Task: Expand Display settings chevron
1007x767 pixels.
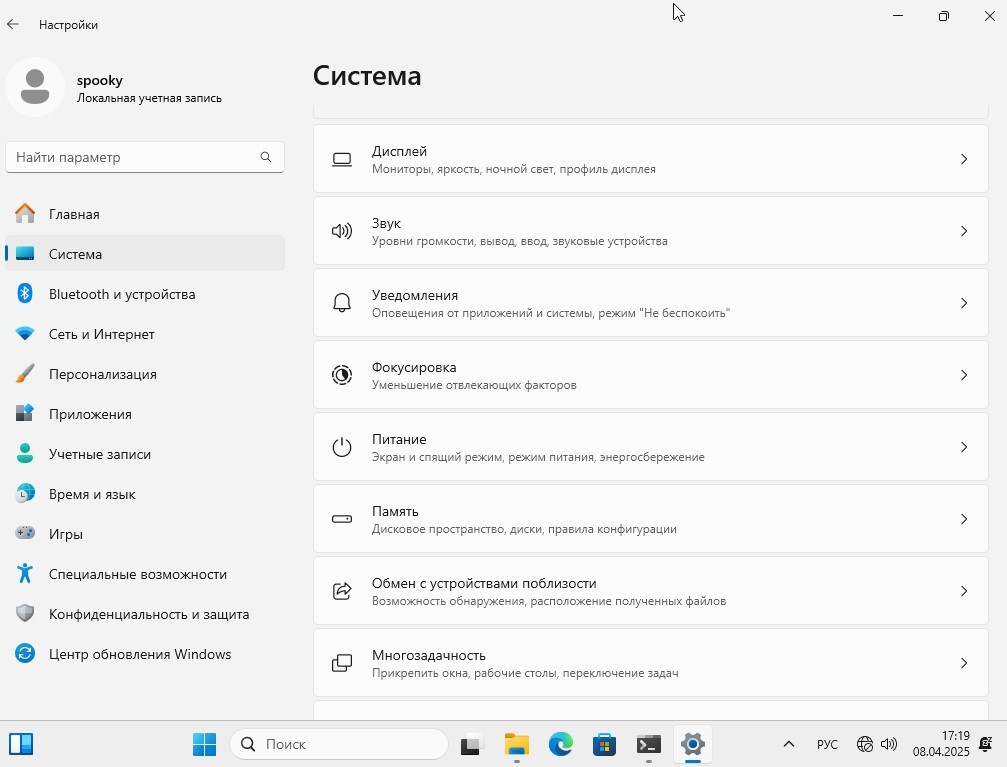Action: coord(963,159)
